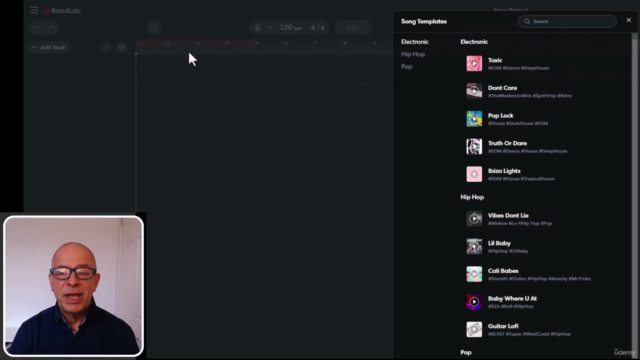
Task: Select the Baby Where U At title
Action: point(512,299)
